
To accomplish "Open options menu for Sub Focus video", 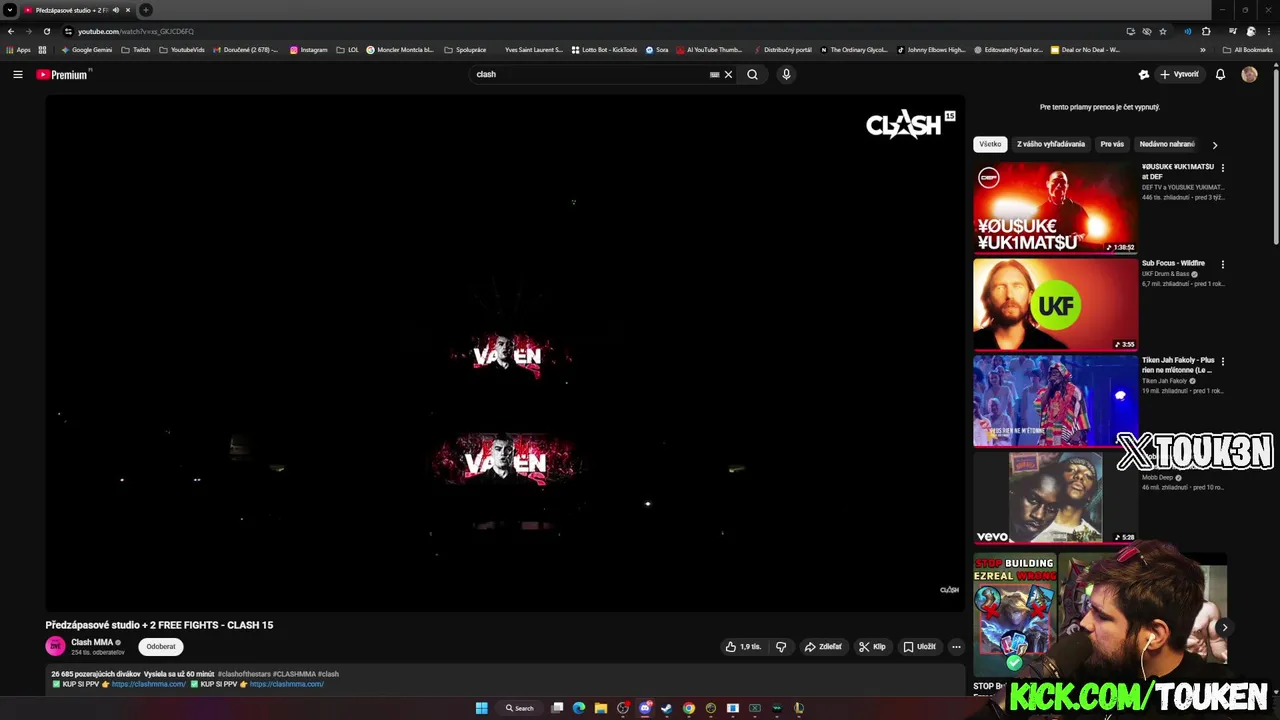I will tap(1222, 265).
